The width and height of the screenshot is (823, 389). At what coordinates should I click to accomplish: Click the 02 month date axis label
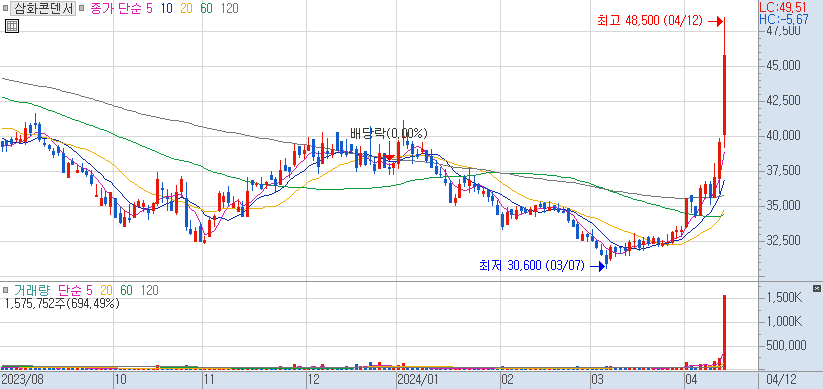click(508, 379)
